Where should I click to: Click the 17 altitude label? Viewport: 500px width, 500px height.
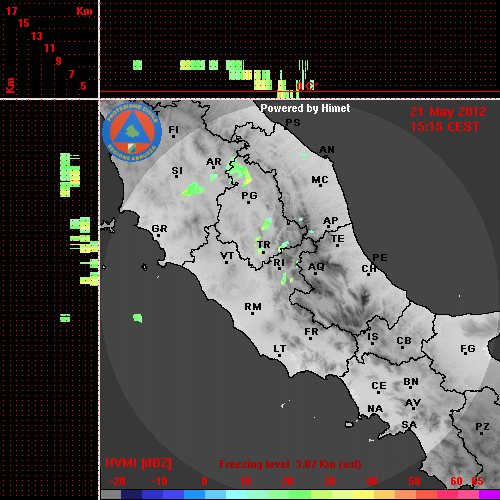pyautogui.click(x=11, y=11)
